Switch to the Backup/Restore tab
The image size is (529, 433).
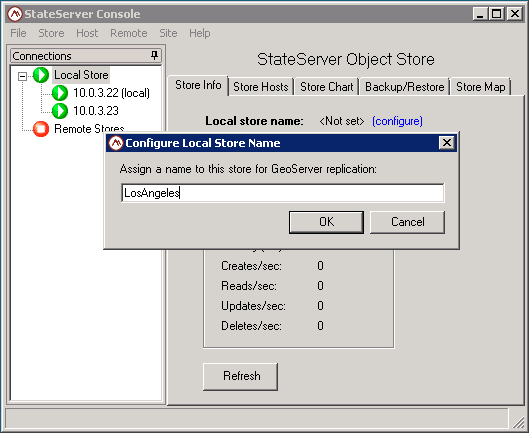pyautogui.click(x=405, y=87)
